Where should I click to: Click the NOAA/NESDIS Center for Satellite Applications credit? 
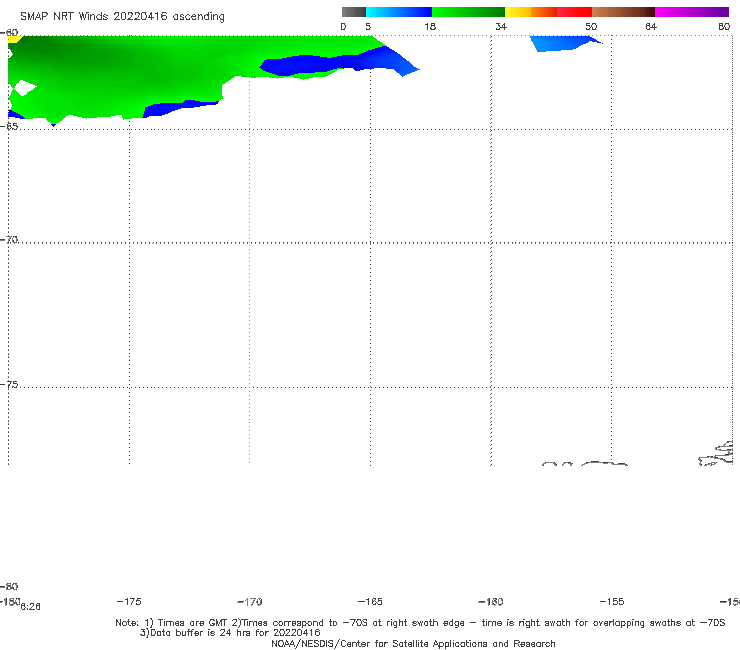[413, 644]
